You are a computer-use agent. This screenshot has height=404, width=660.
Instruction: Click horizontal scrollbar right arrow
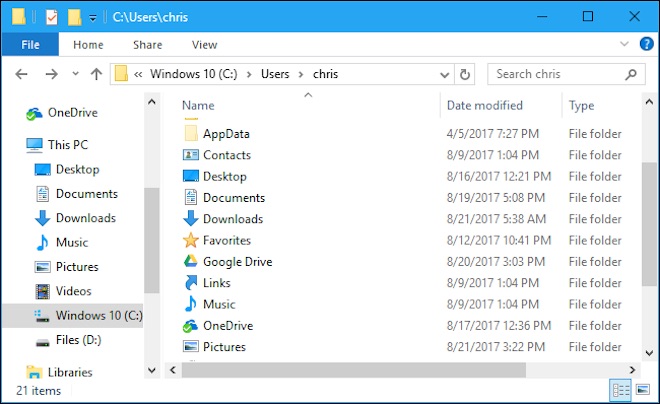click(x=632, y=370)
